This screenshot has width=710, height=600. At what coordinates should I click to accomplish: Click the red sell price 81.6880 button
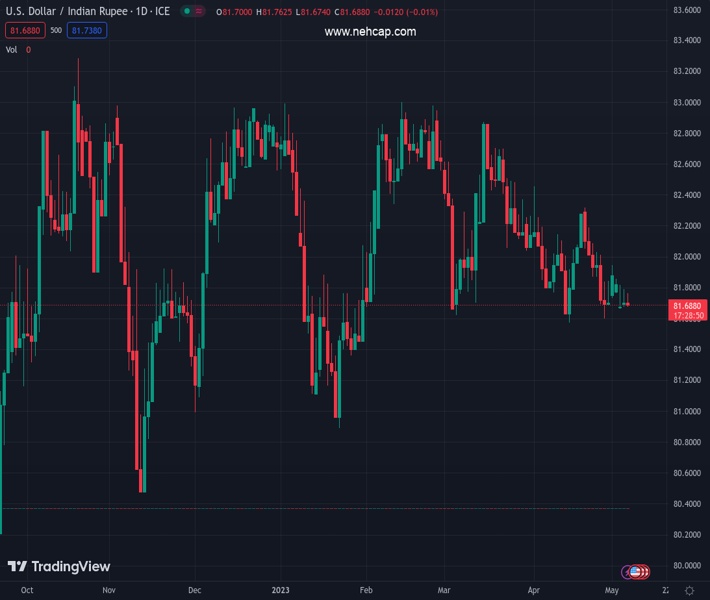(x=24, y=30)
